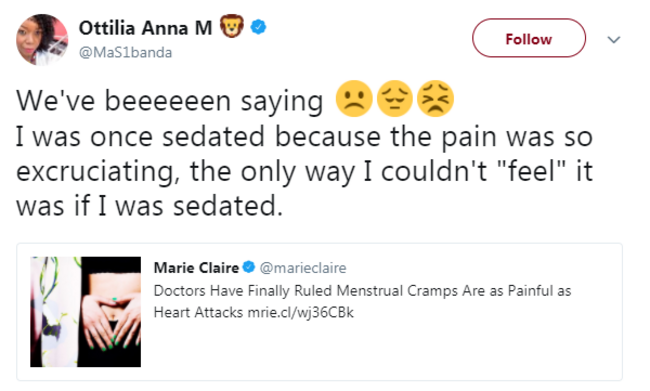Click the Ottilia Anna M display name

(x=145, y=28)
